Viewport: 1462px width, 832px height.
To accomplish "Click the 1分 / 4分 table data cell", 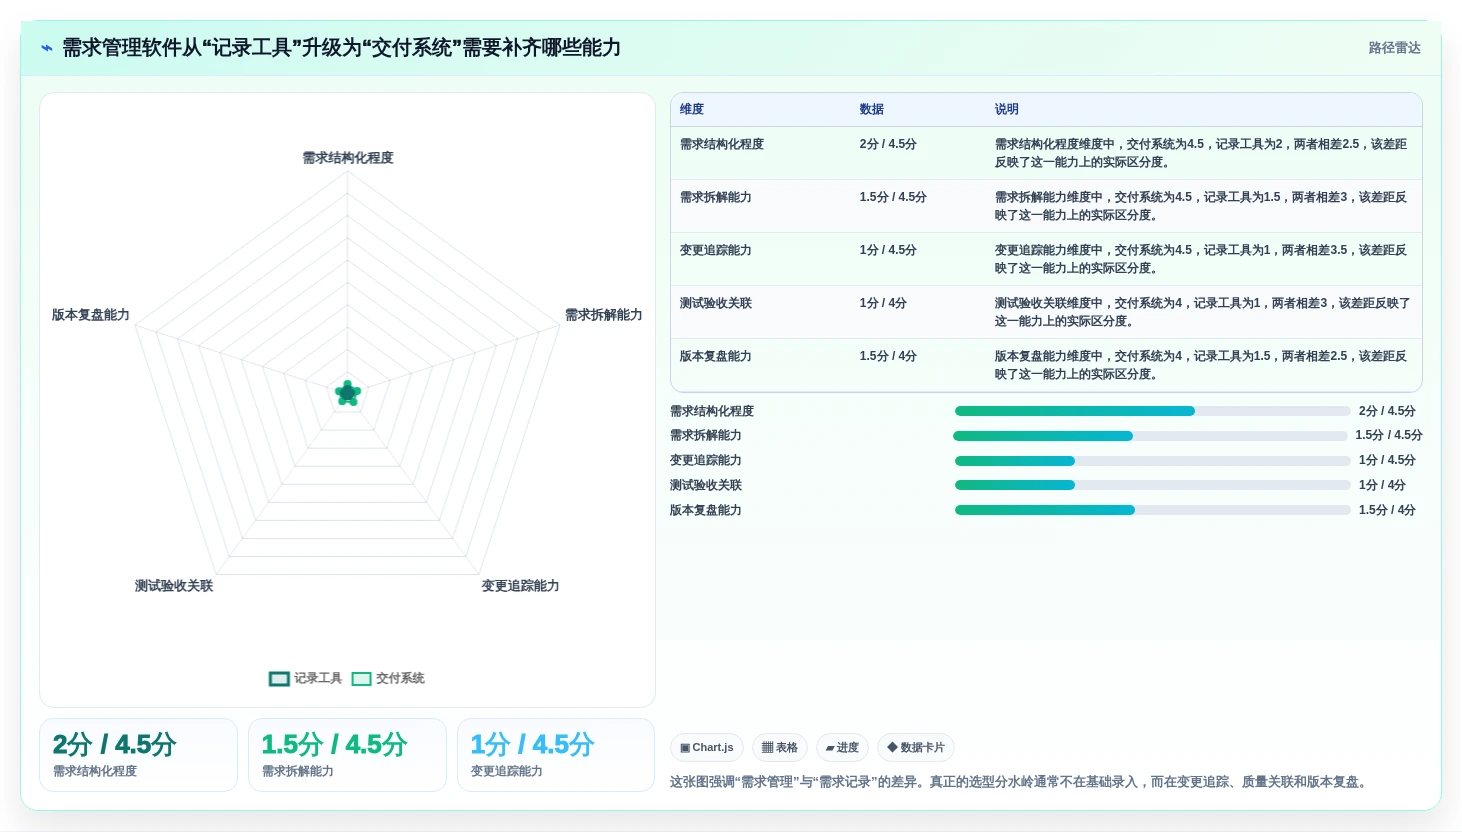I will [883, 303].
